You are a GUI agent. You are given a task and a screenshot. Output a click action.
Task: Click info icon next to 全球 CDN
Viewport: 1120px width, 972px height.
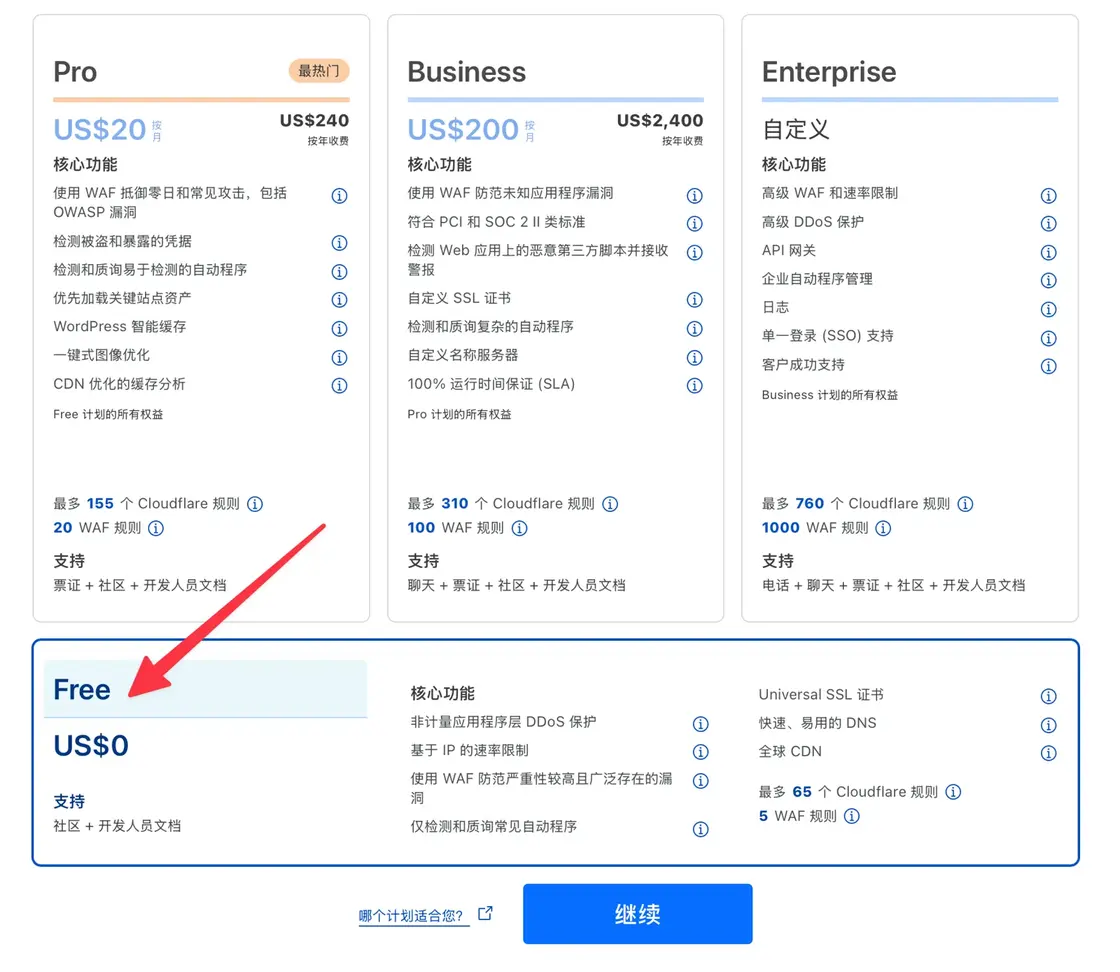pyautogui.click(x=1049, y=753)
